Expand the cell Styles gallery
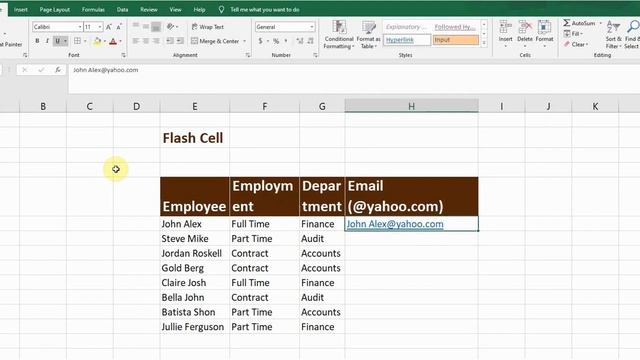Image resolution: width=640 pixels, height=360 pixels. tap(484, 42)
